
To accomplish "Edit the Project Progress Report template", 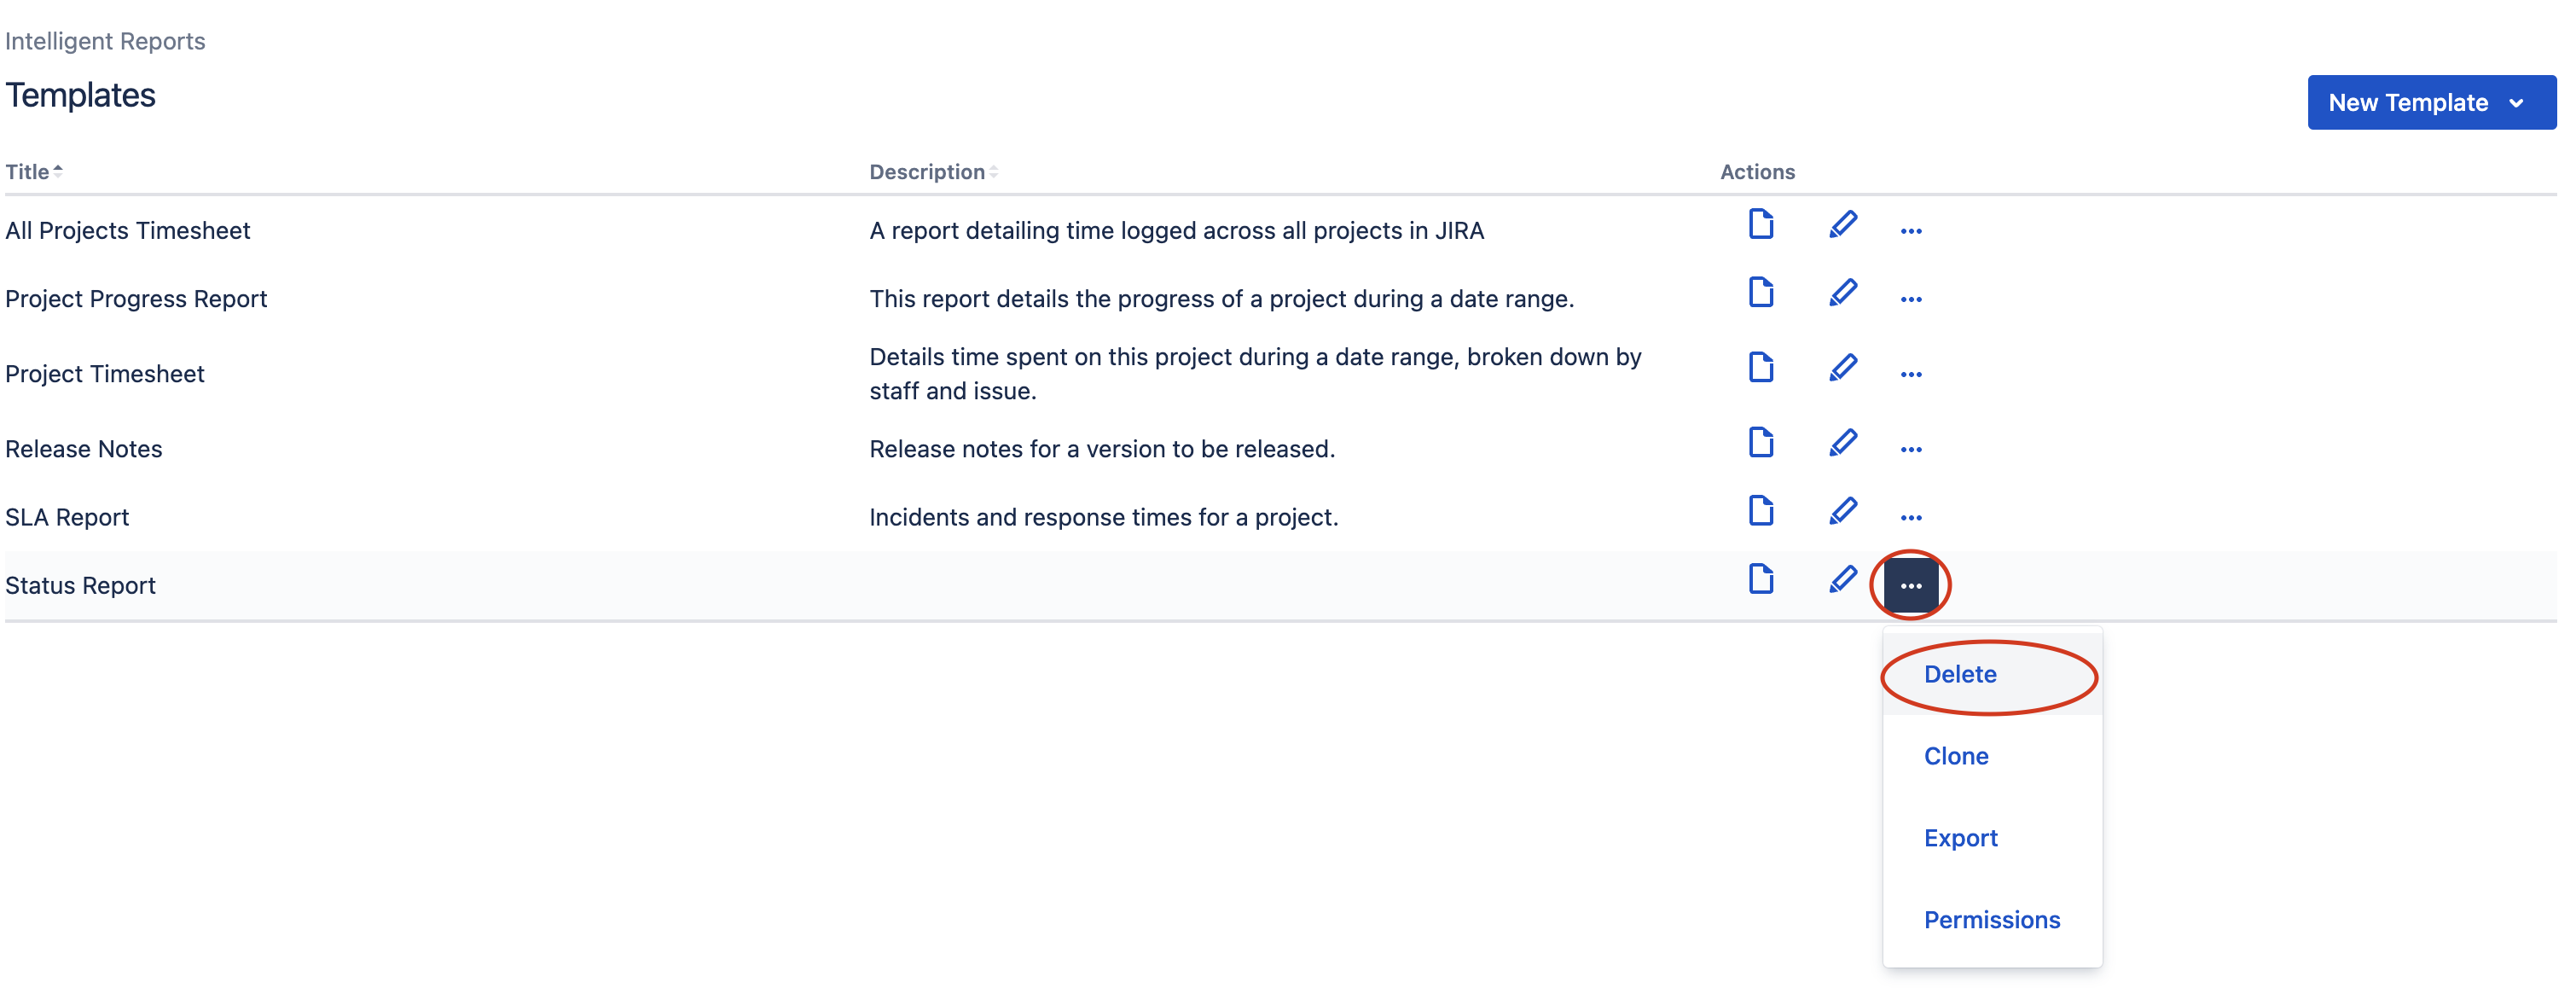I will (x=1842, y=293).
